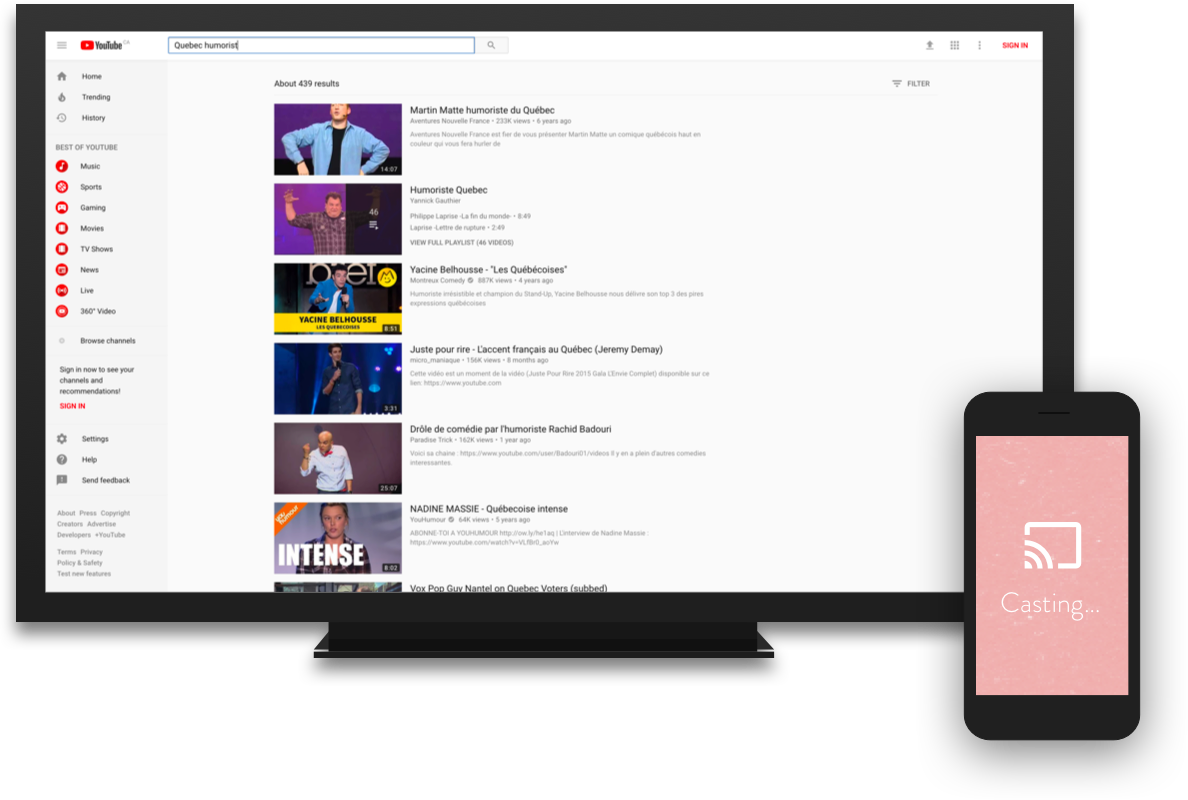Open the Trending menu item
This screenshot has width=1188, height=800.
(x=96, y=97)
